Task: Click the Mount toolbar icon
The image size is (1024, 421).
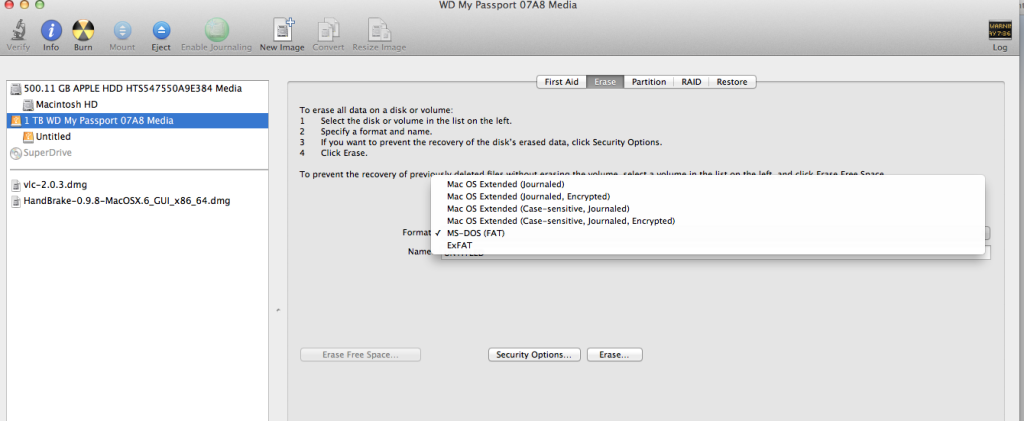Action: pyautogui.click(x=122, y=30)
